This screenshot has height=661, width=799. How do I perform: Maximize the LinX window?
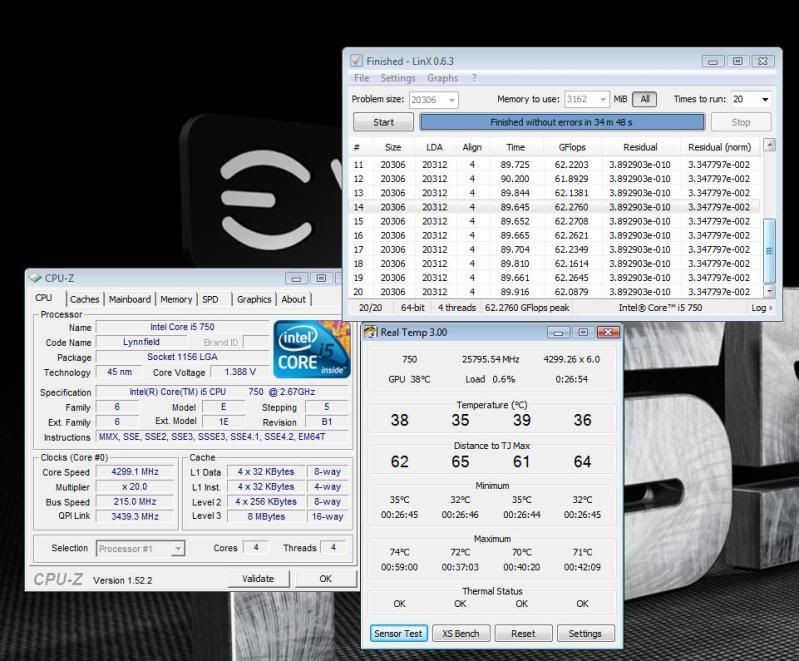(x=737, y=62)
